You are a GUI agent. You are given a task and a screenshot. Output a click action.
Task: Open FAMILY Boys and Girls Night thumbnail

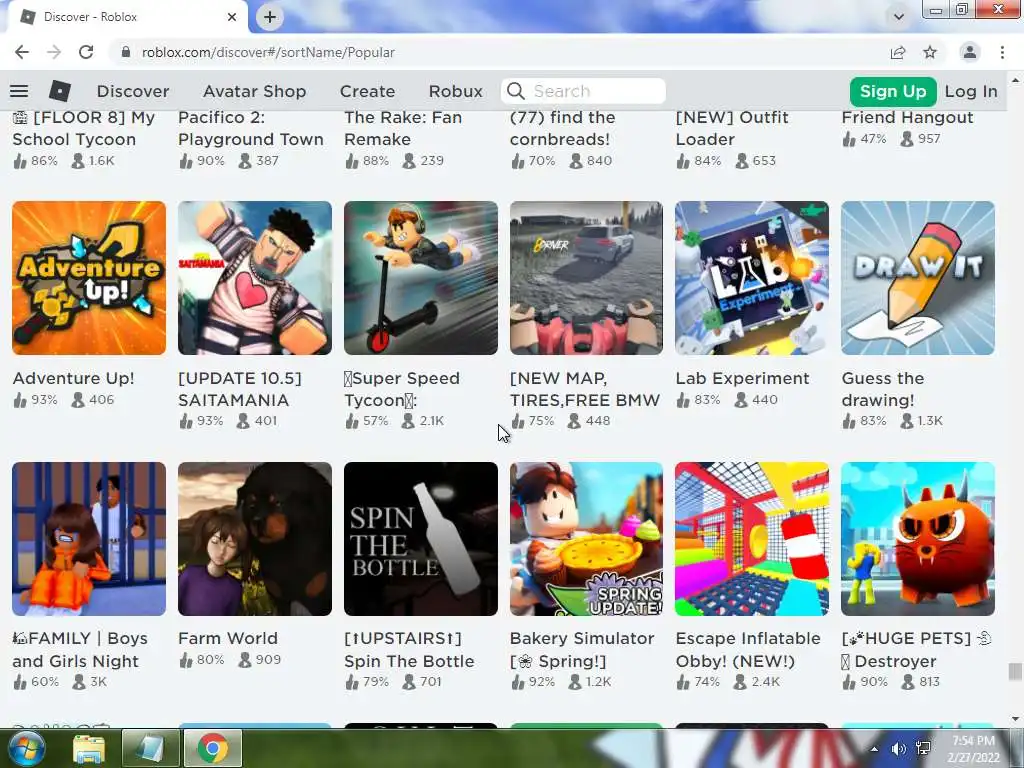click(89, 539)
